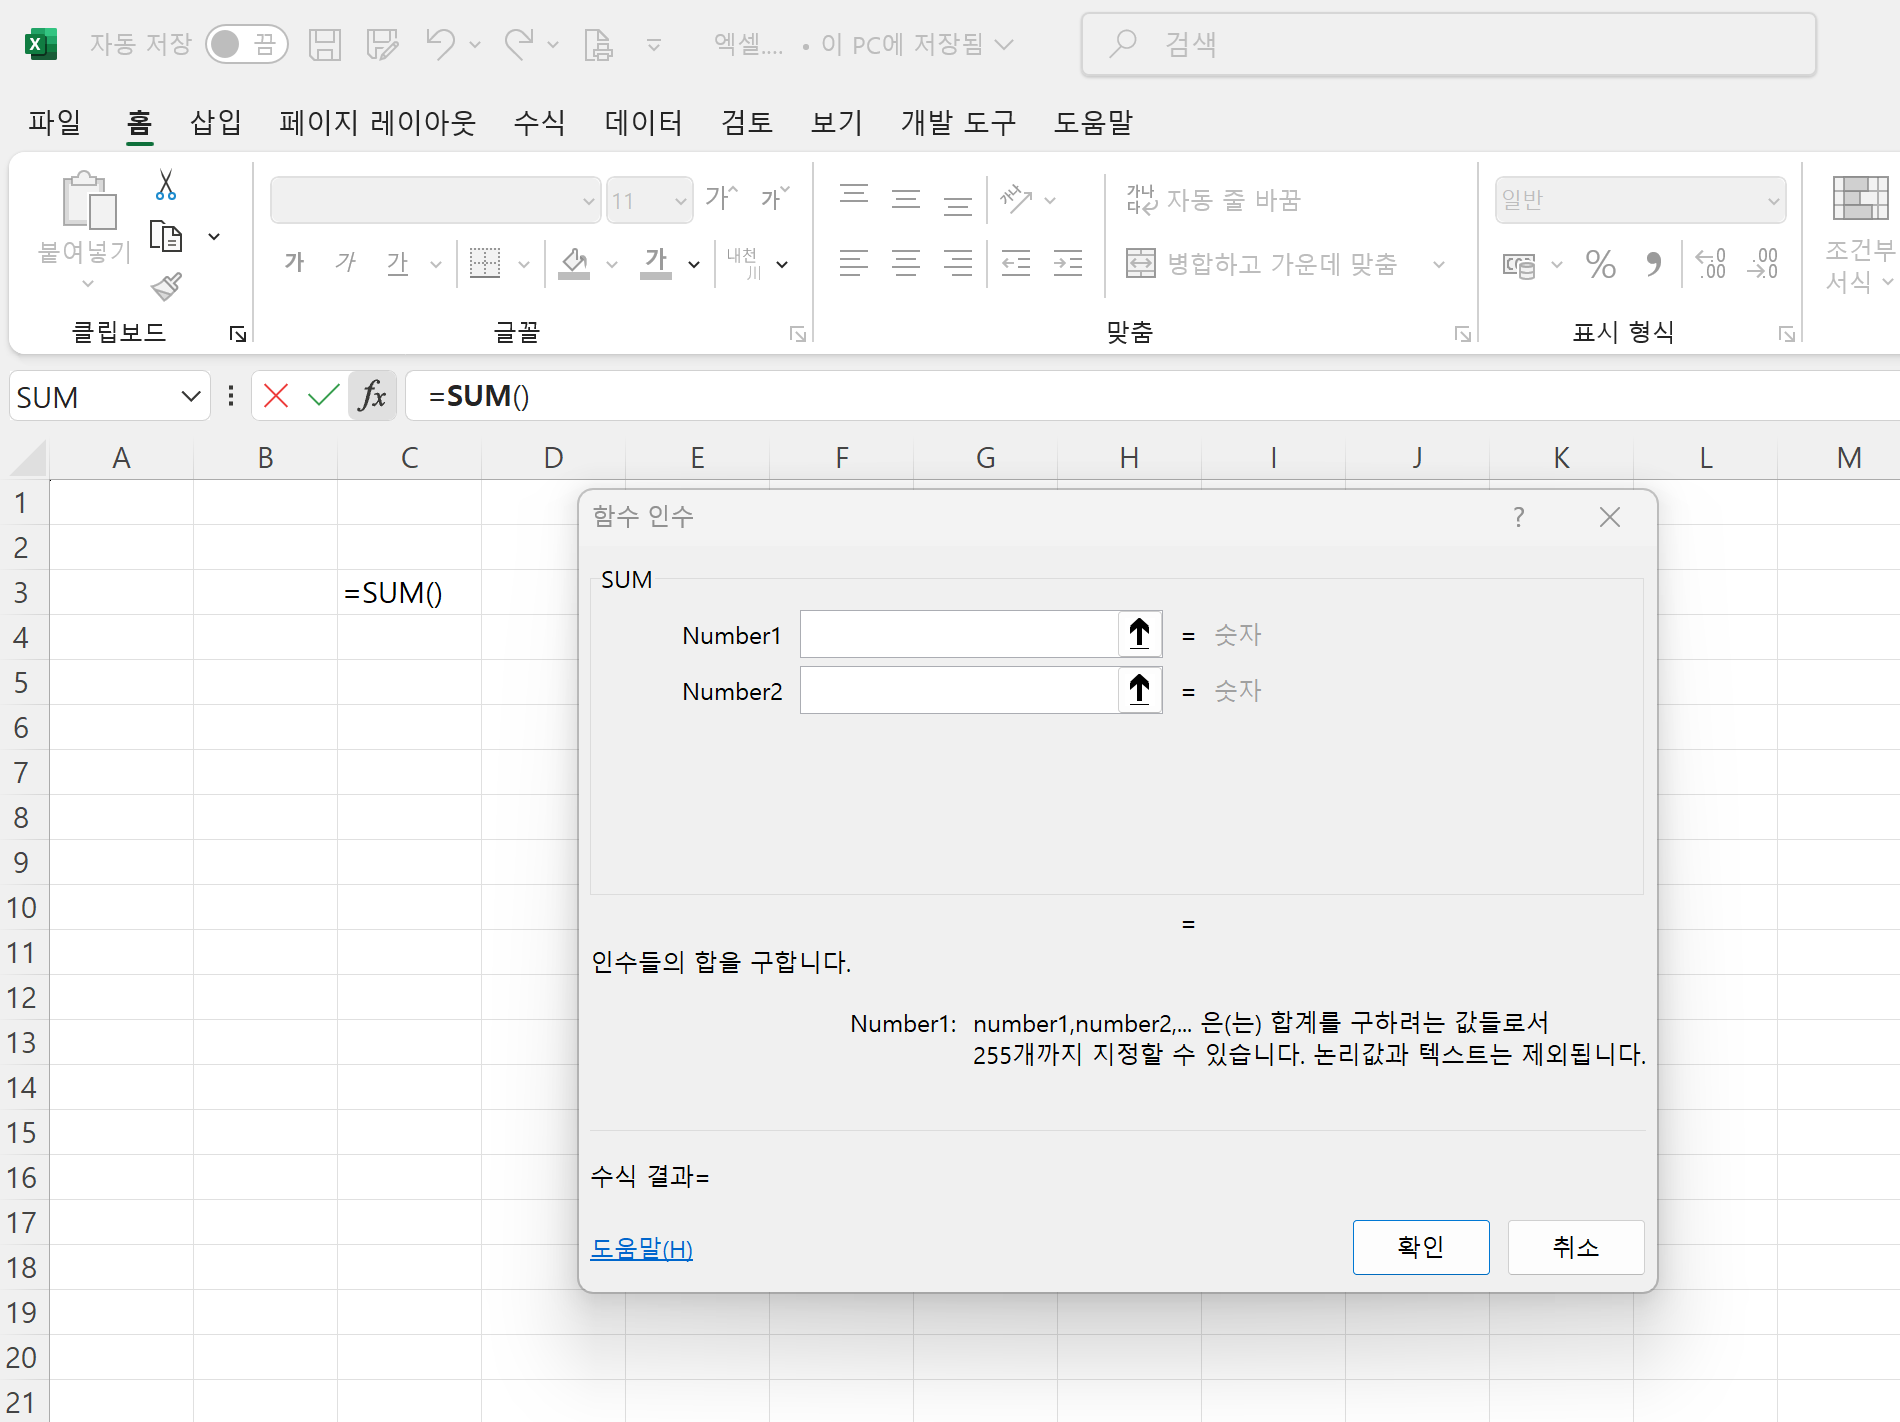This screenshot has height=1422, width=1900.
Task: Click the Copy icon
Action: click(166, 236)
